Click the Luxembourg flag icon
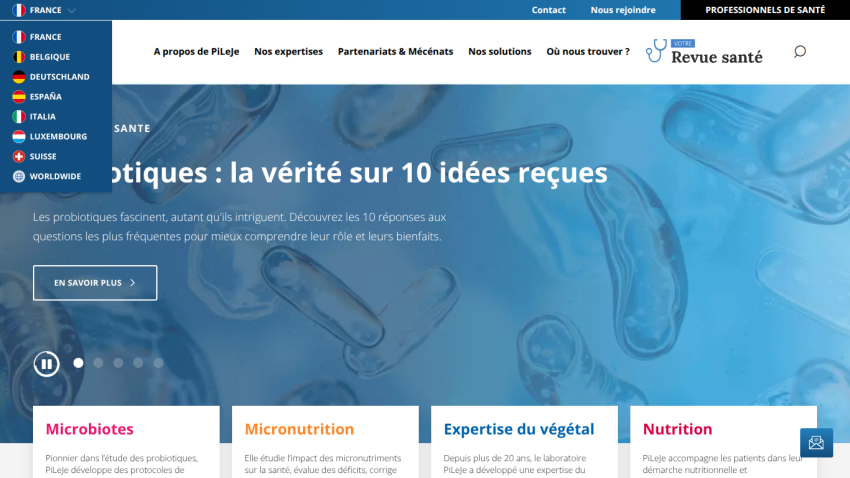850x478 pixels. click(x=19, y=137)
